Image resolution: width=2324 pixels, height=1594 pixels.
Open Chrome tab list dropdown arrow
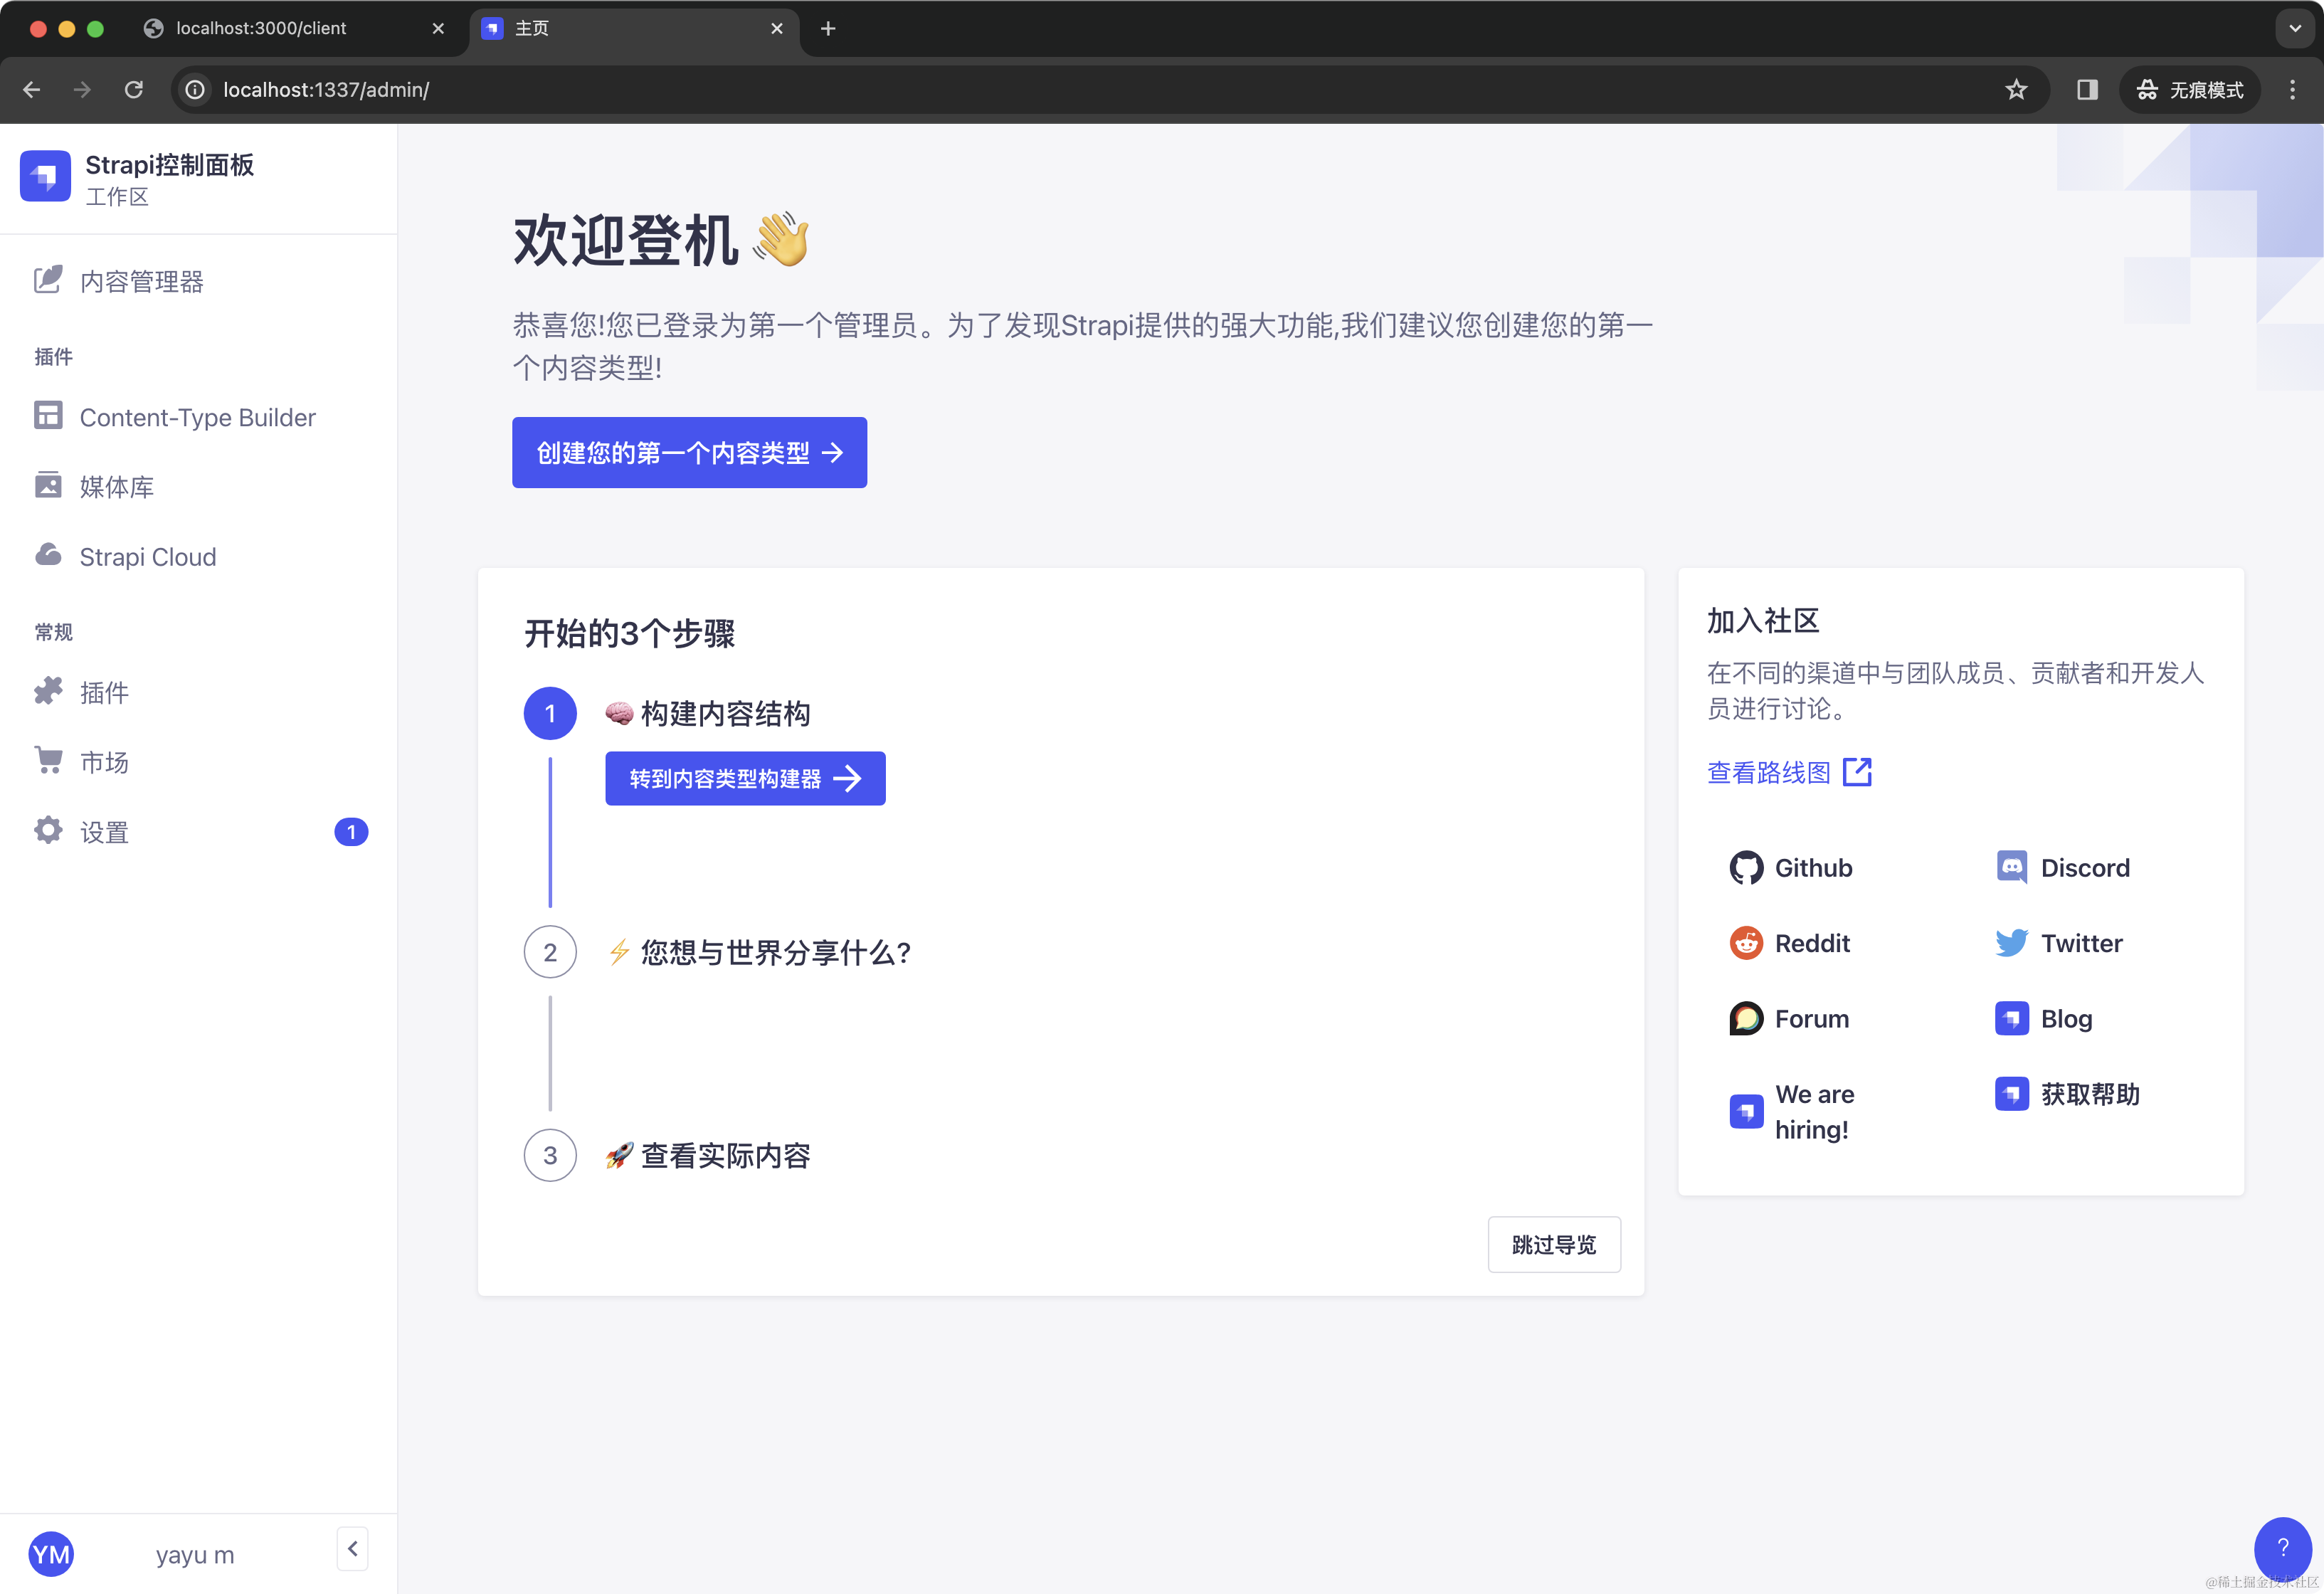[2295, 28]
